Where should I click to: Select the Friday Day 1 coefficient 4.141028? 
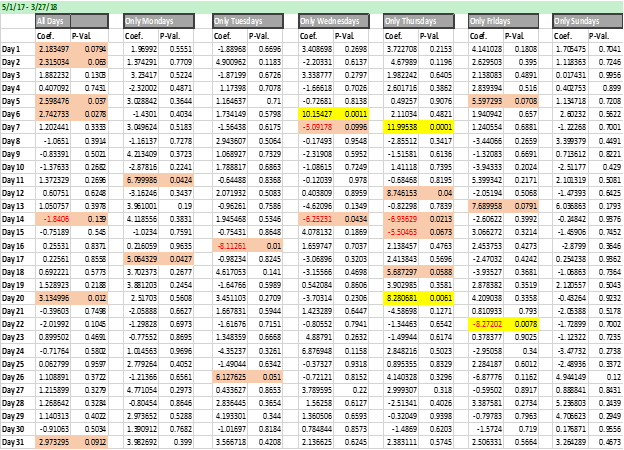pos(486,49)
